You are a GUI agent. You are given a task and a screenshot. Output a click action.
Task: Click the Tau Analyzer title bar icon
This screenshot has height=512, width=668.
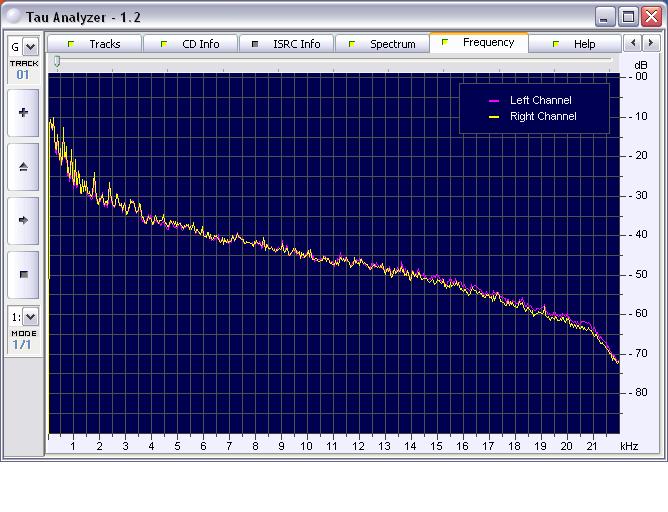[x=13, y=16]
